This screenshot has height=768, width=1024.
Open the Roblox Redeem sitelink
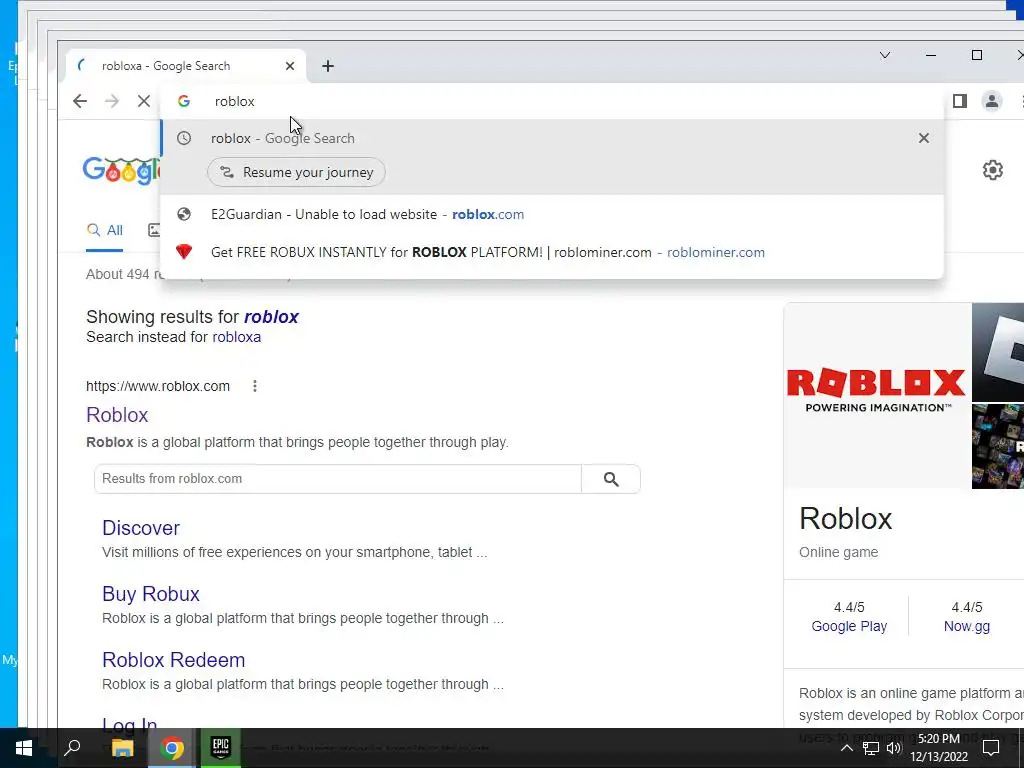(x=174, y=660)
